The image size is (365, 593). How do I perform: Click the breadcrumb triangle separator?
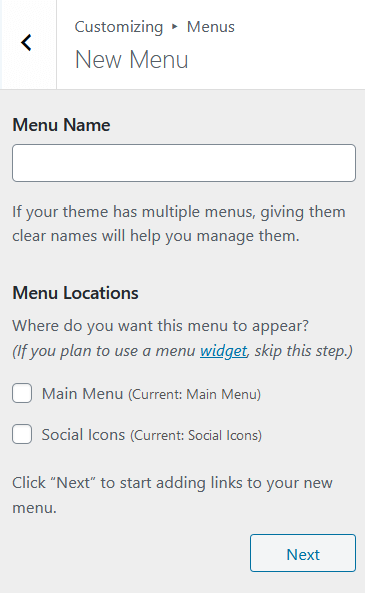pyautogui.click(x=174, y=26)
